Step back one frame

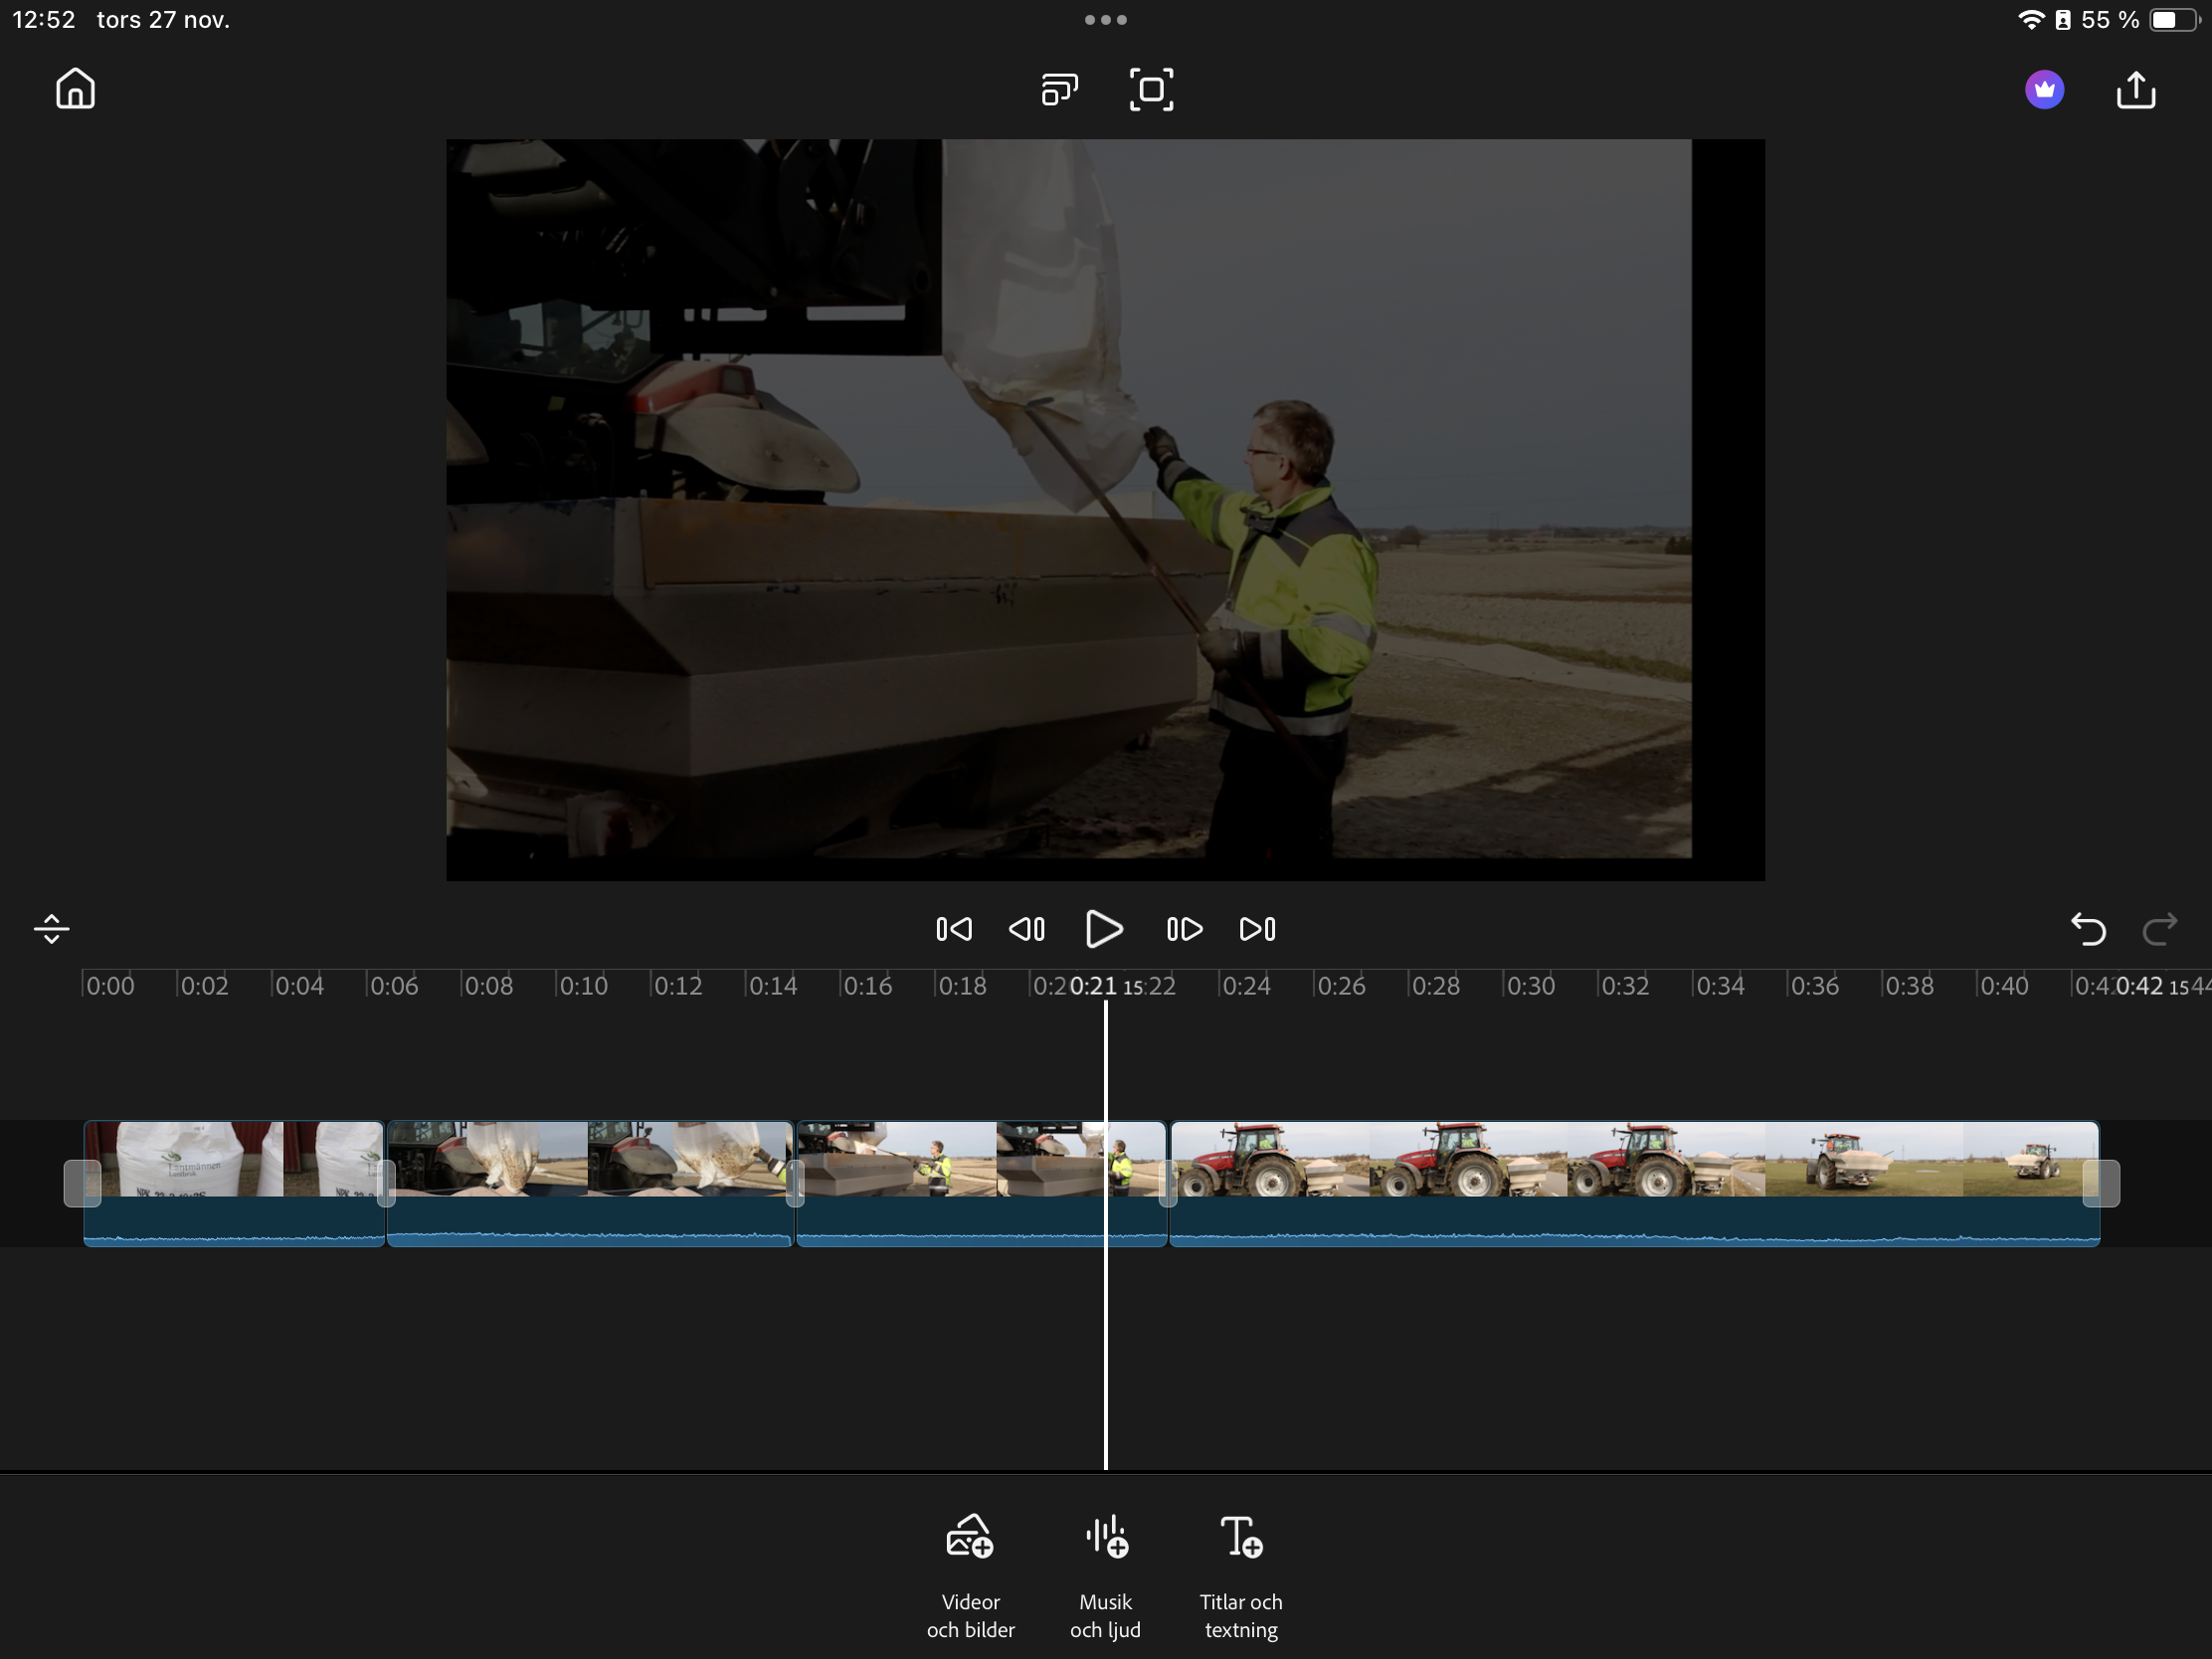(1027, 929)
